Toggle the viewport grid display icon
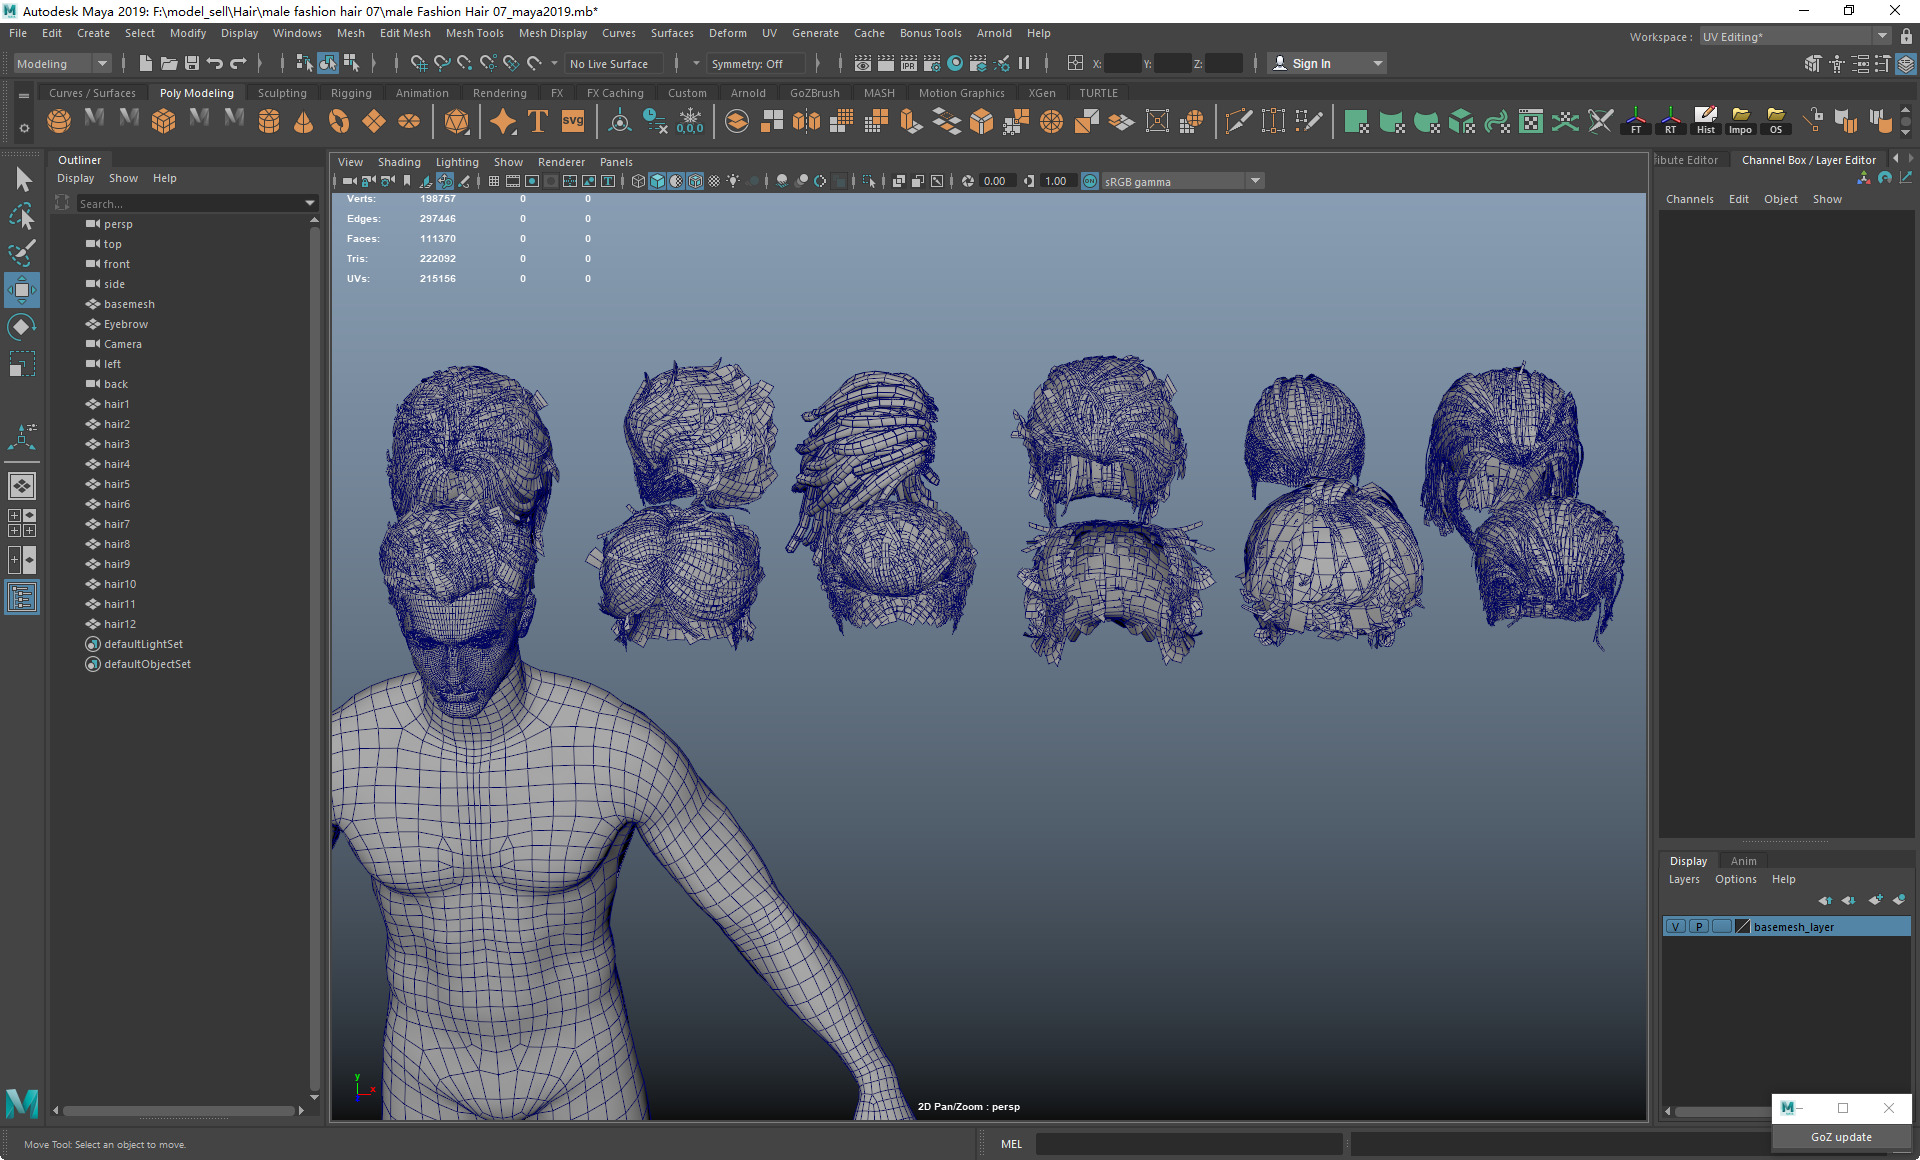This screenshot has height=1160, width=1920. (494, 181)
